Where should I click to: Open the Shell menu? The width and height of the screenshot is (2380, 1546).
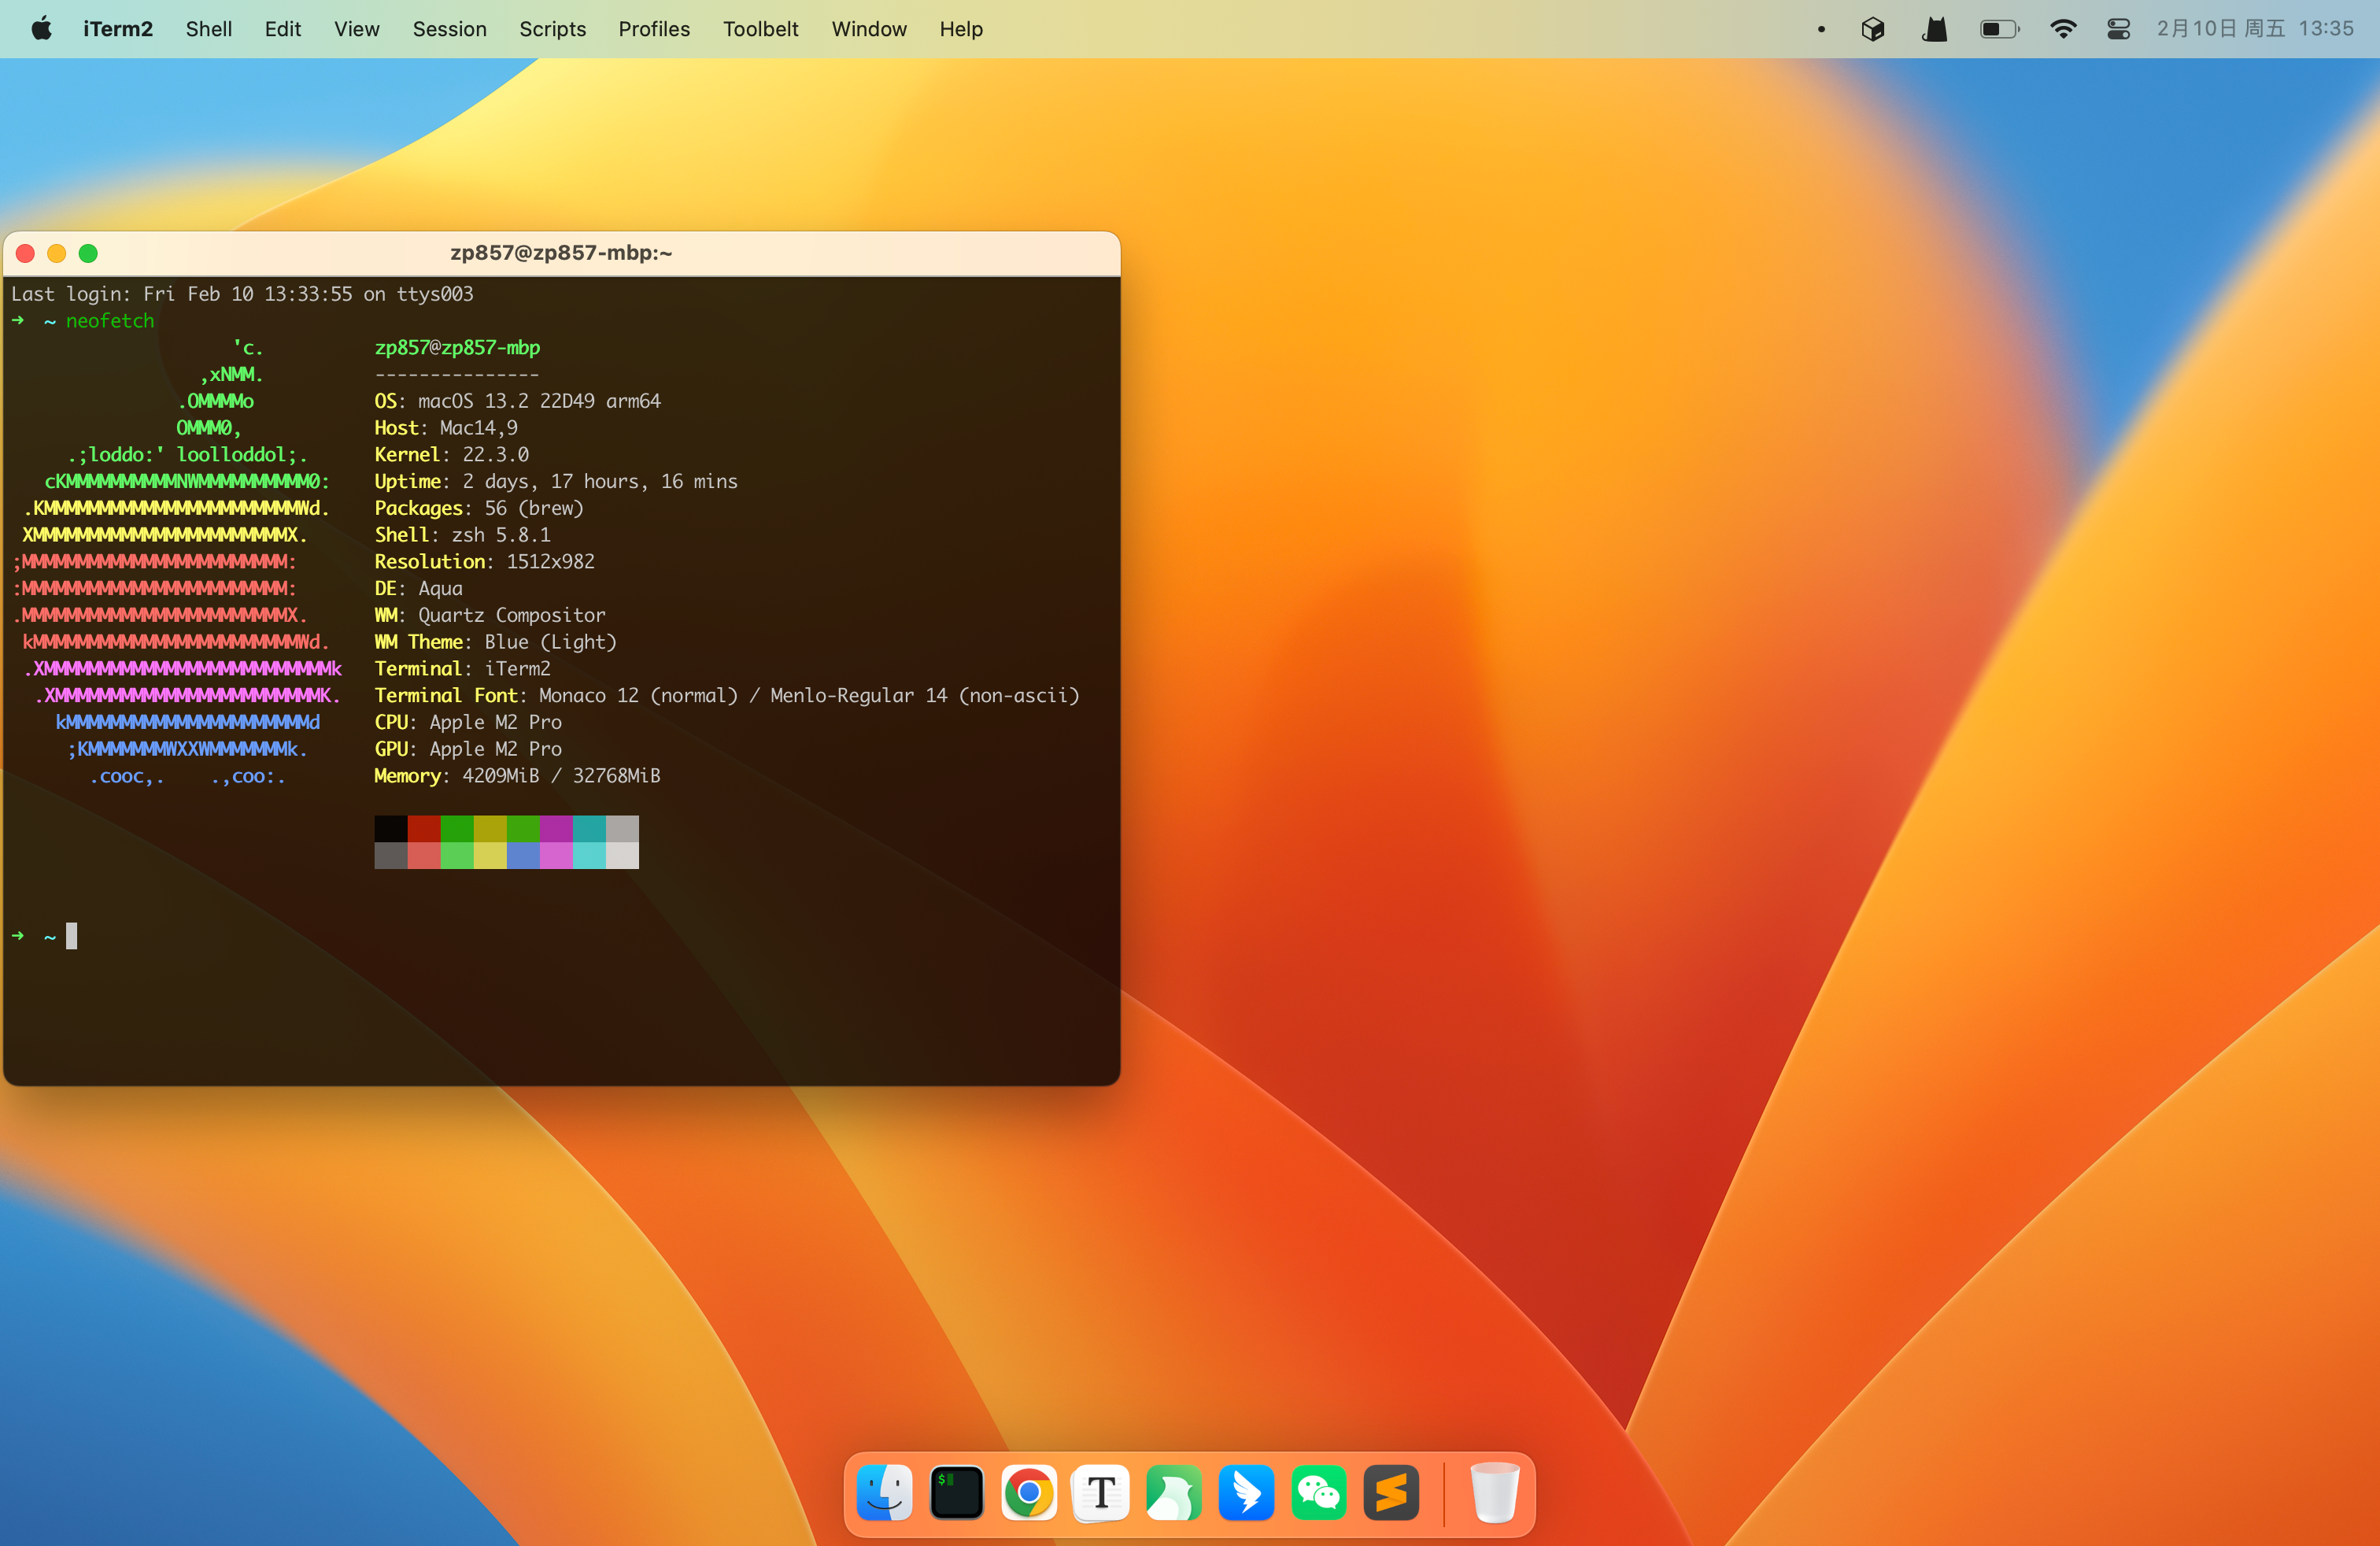tap(209, 29)
